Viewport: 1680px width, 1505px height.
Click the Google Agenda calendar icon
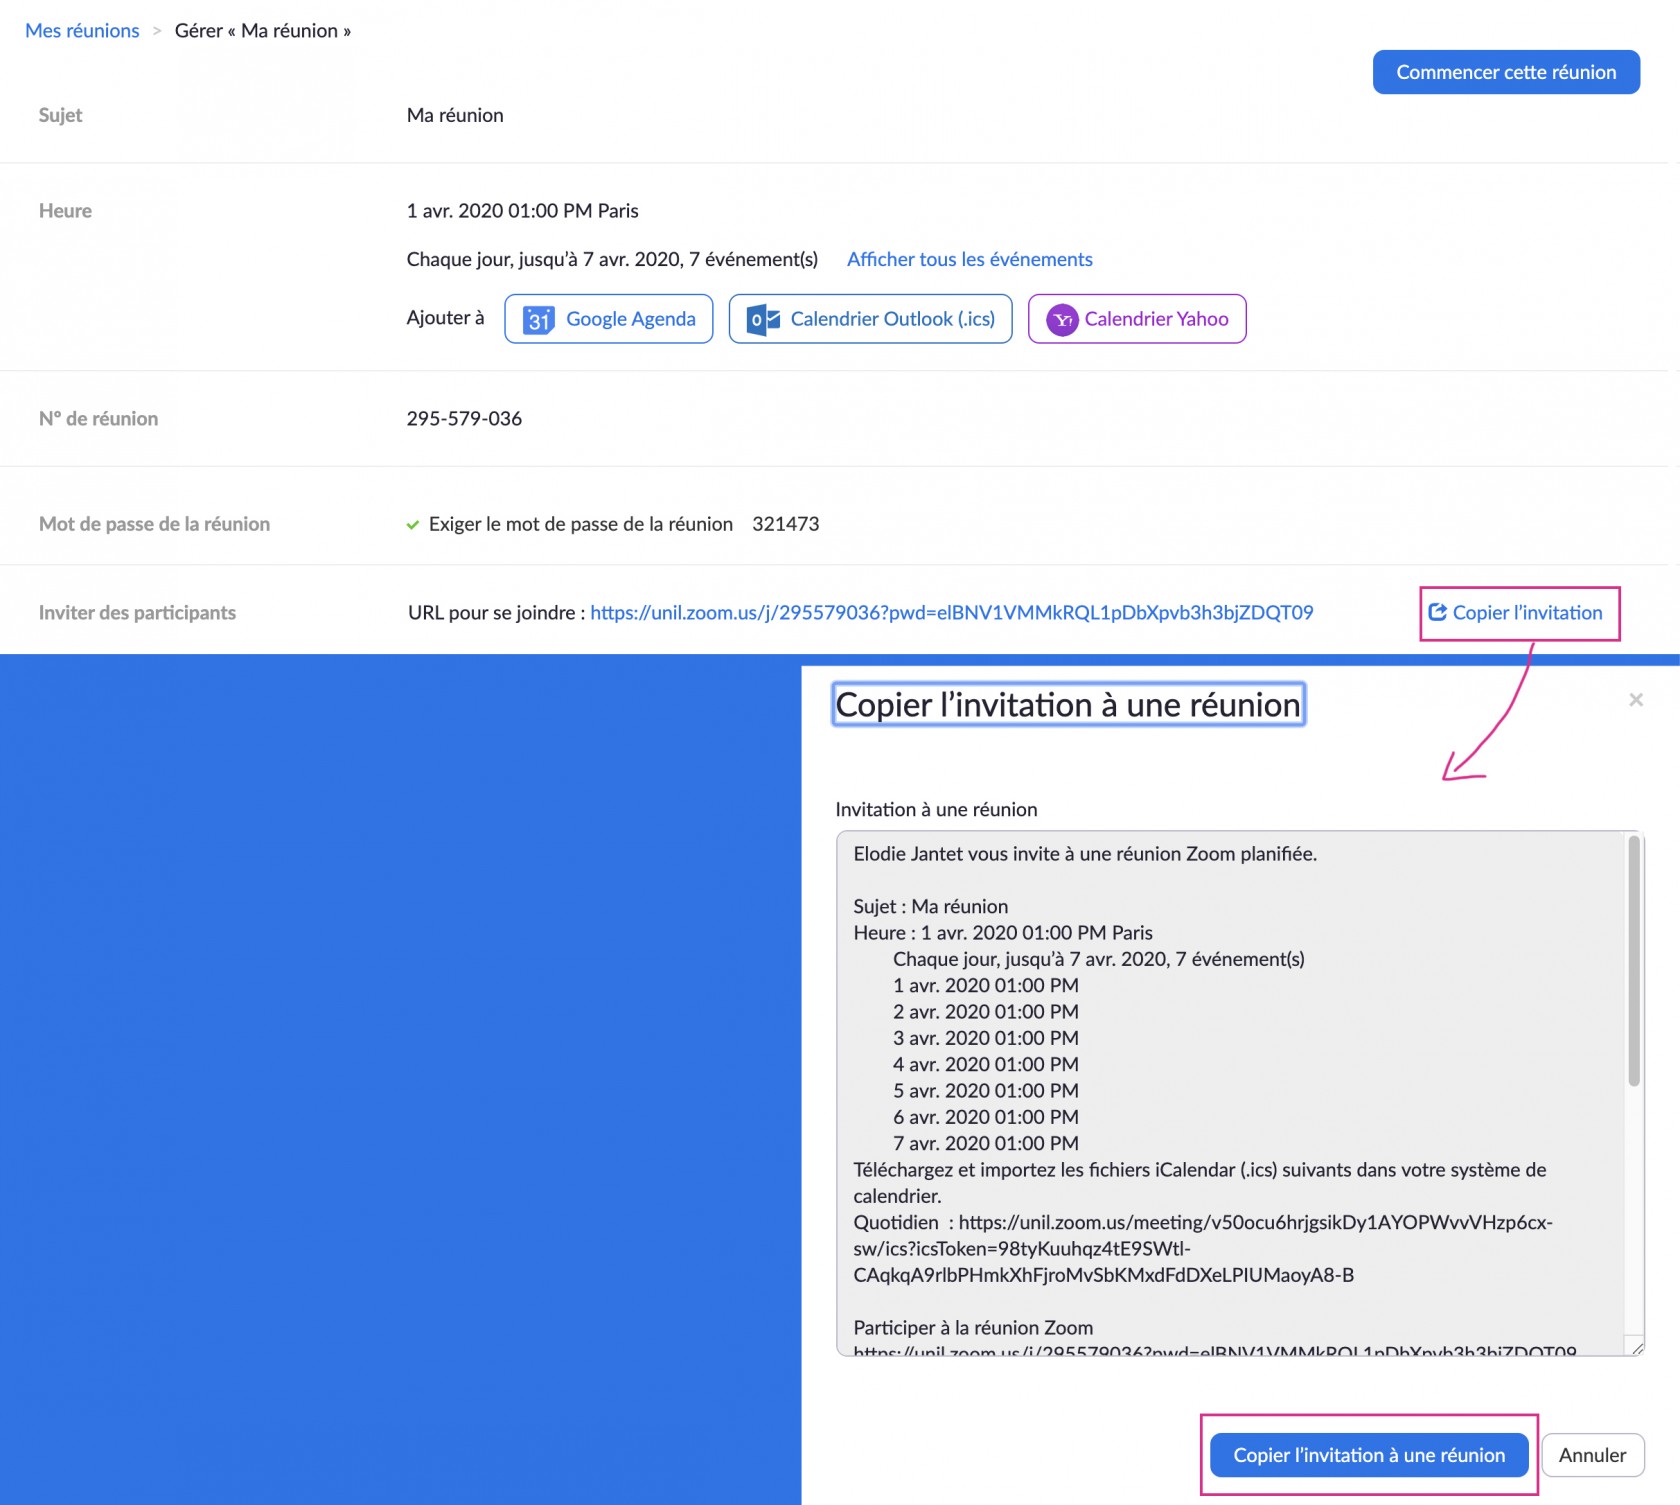tap(538, 320)
